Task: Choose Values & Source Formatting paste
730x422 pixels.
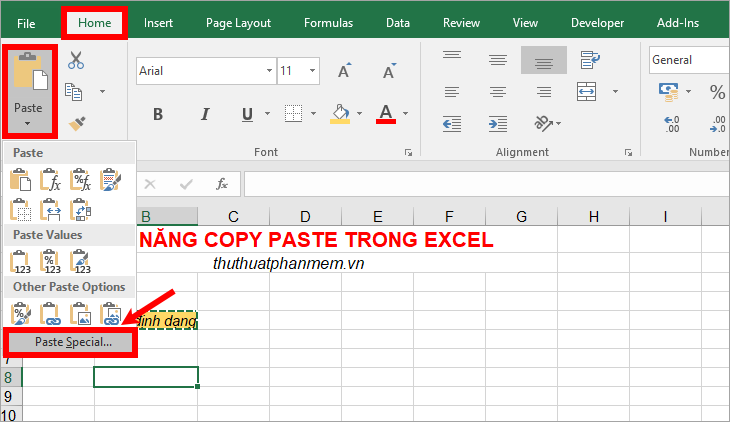Action: (x=80, y=262)
